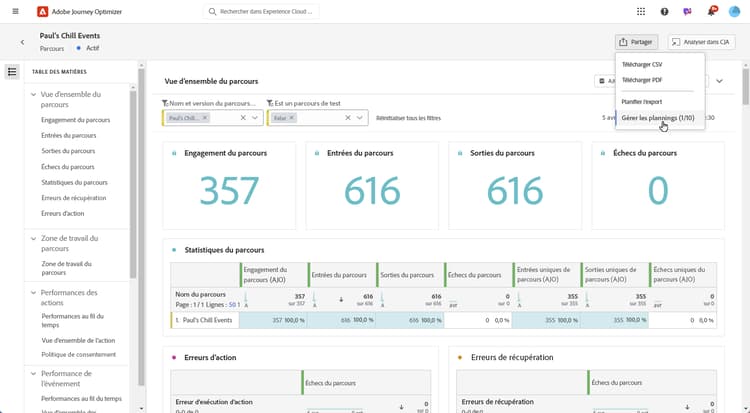Click the filter icon beside Nom et version

[165, 103]
